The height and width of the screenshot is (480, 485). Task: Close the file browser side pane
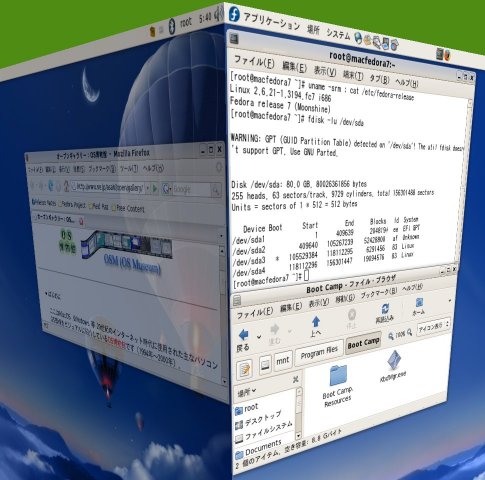(295, 380)
